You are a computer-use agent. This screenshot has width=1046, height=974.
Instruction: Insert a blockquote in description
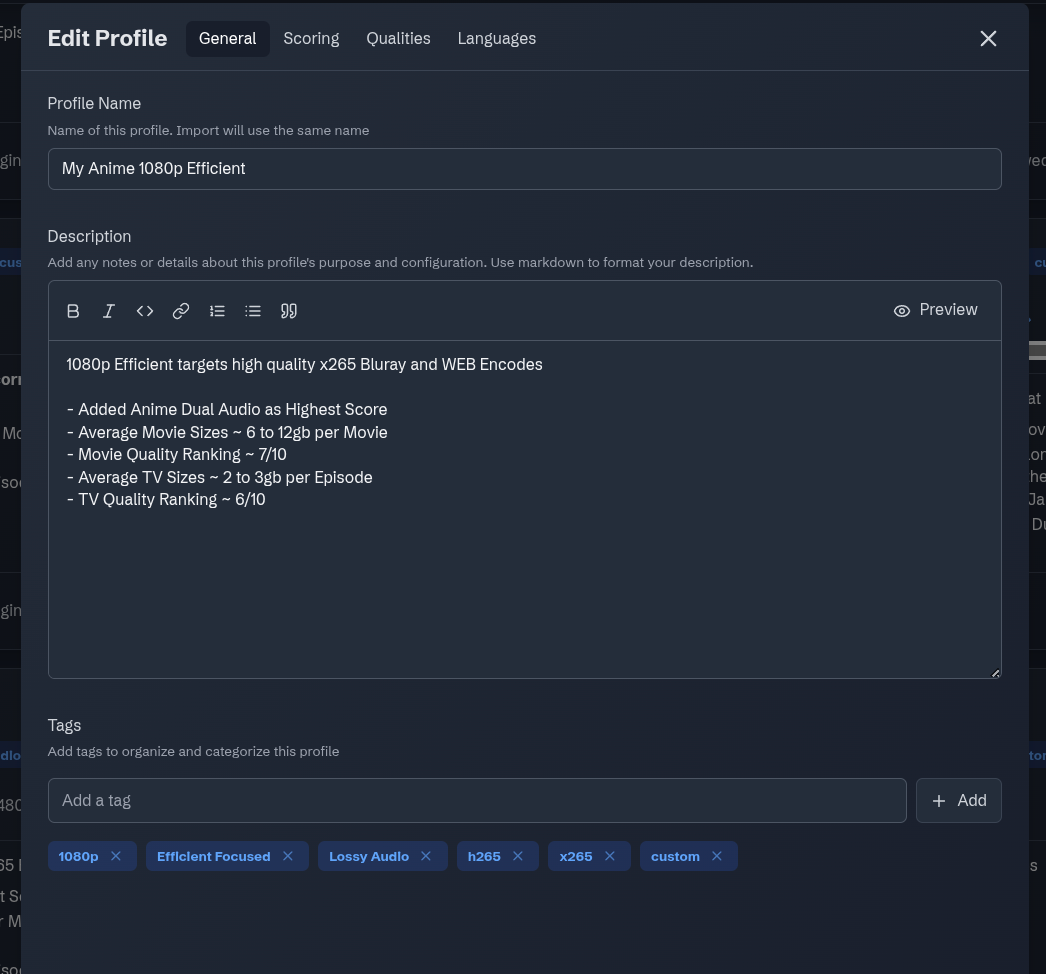289,311
